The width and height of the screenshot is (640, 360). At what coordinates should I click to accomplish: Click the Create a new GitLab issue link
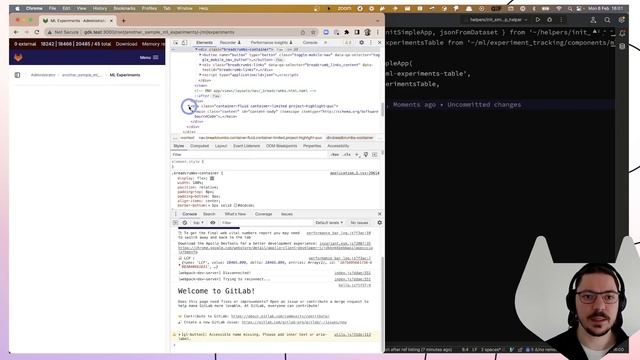tap(294, 322)
